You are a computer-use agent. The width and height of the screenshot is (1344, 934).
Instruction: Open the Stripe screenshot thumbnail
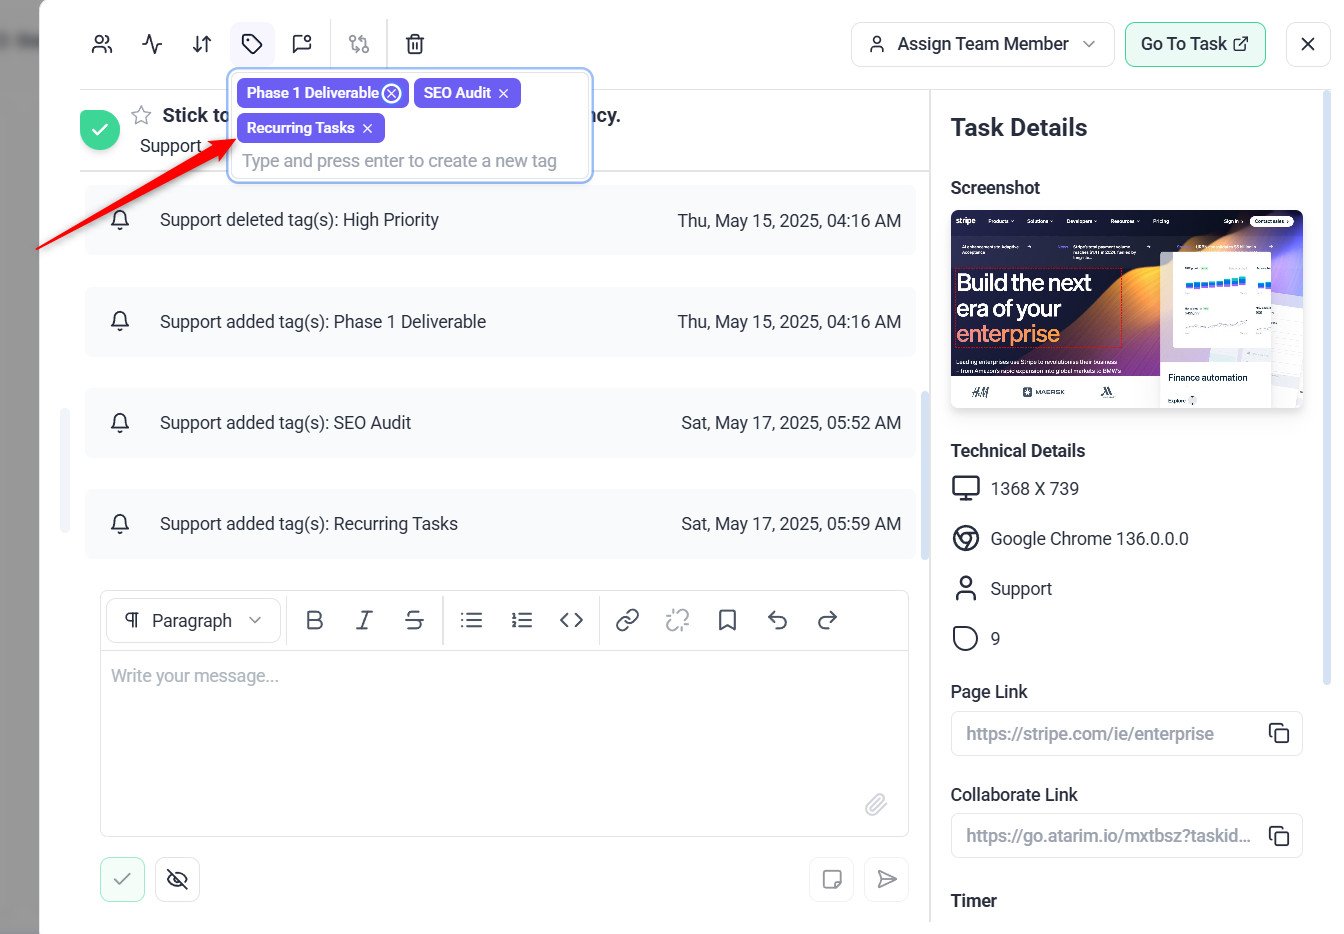(1126, 309)
